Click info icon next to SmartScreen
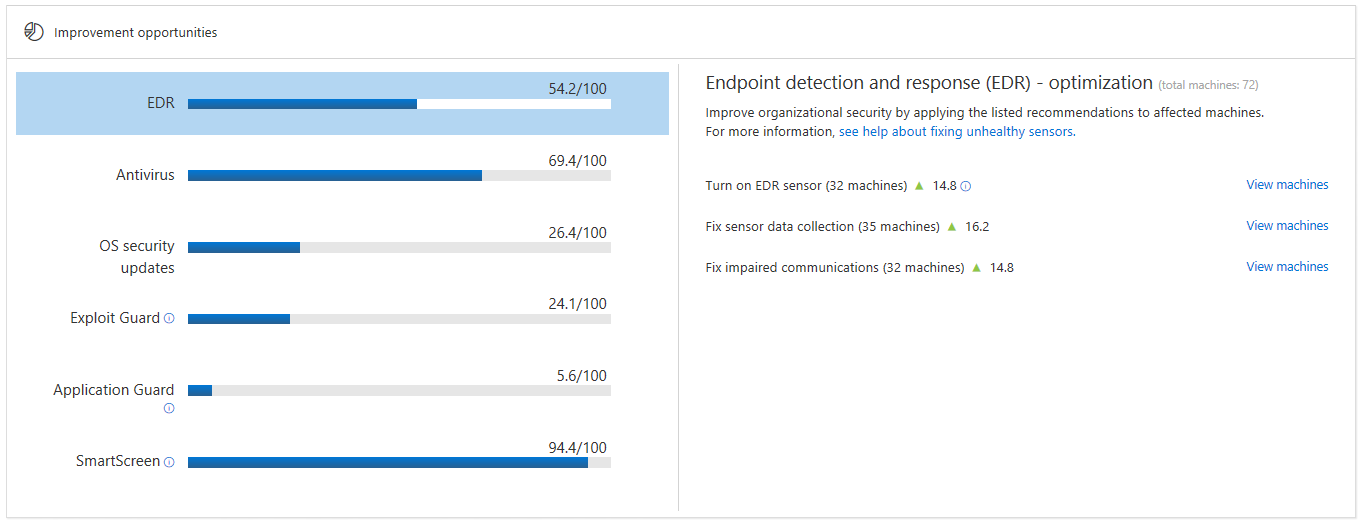This screenshot has height=525, width=1359. click(169, 462)
